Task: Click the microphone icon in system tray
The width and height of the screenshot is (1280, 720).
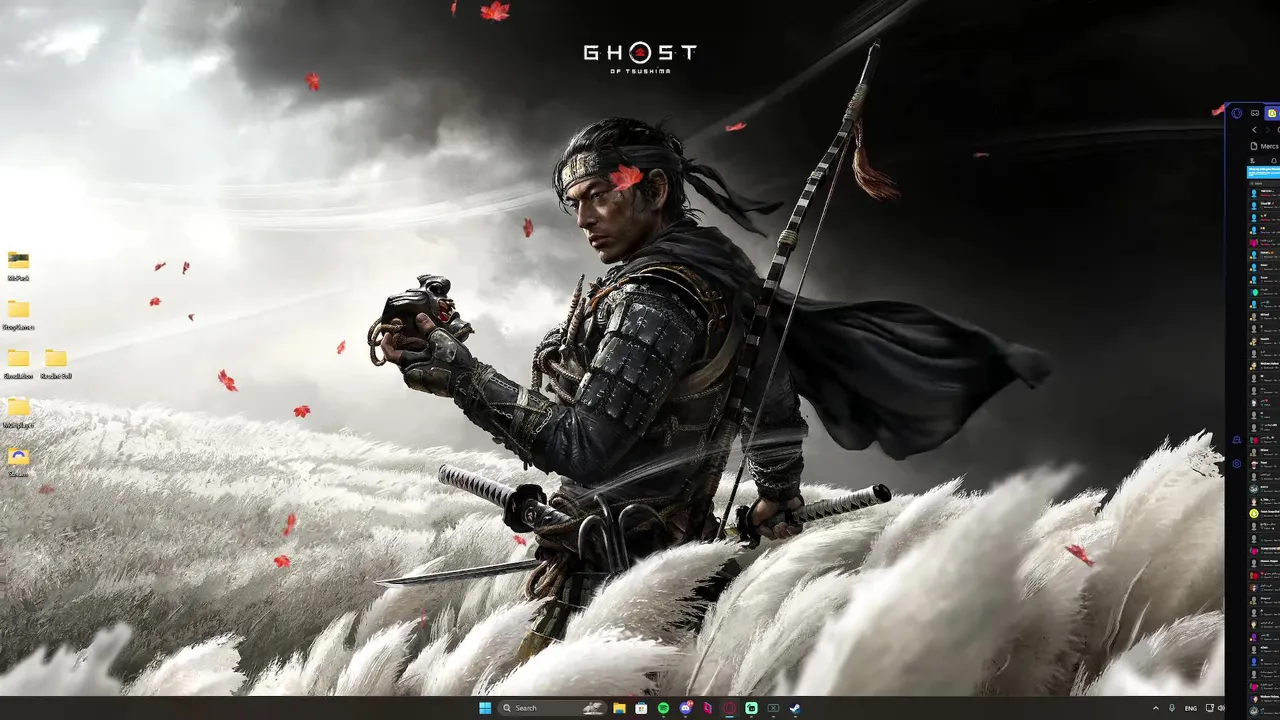Action: click(1172, 708)
